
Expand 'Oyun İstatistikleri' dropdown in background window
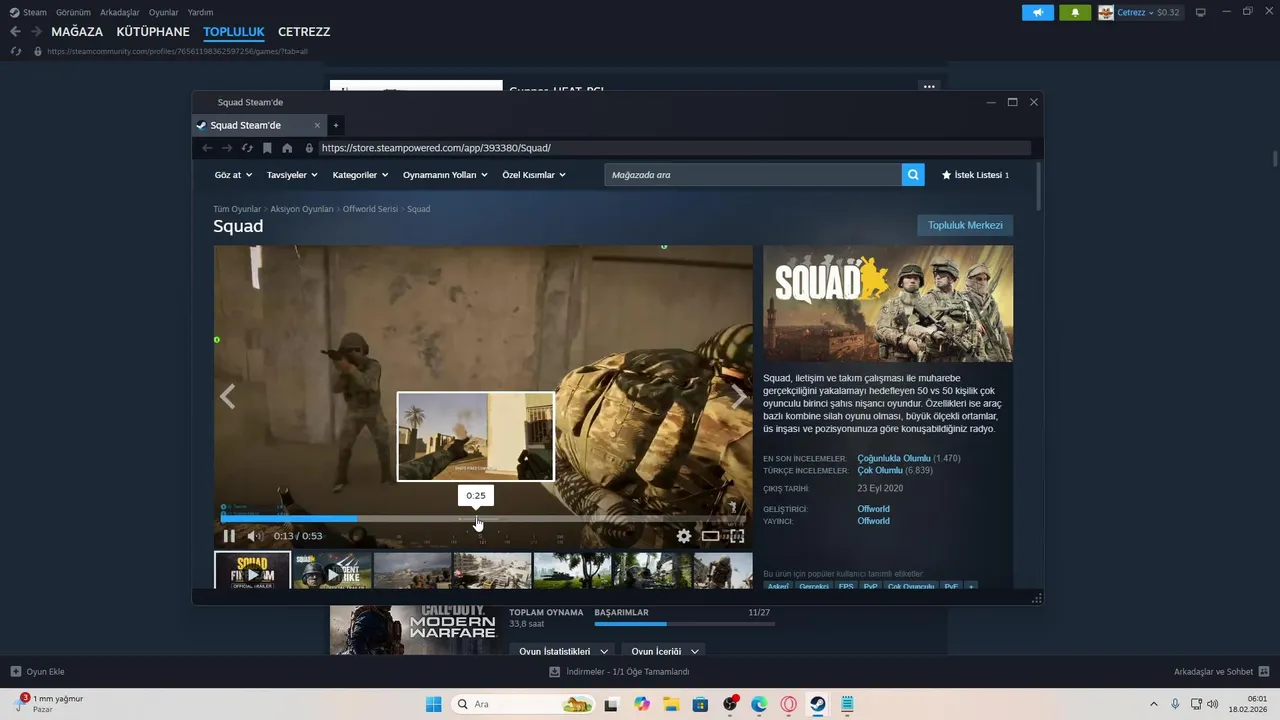(x=564, y=651)
